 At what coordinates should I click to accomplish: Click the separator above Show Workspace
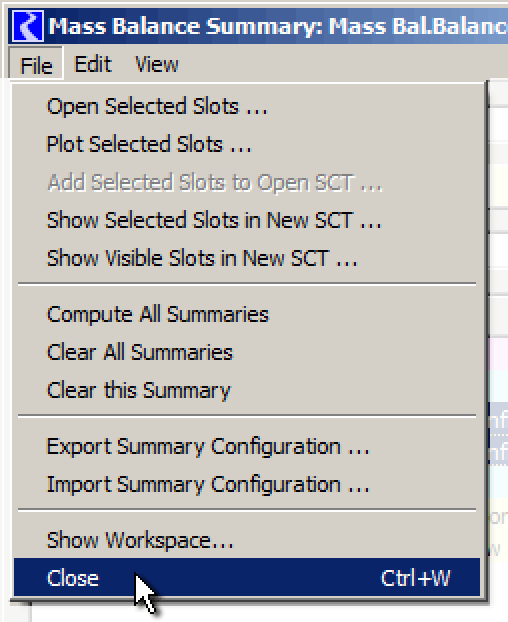click(x=247, y=510)
